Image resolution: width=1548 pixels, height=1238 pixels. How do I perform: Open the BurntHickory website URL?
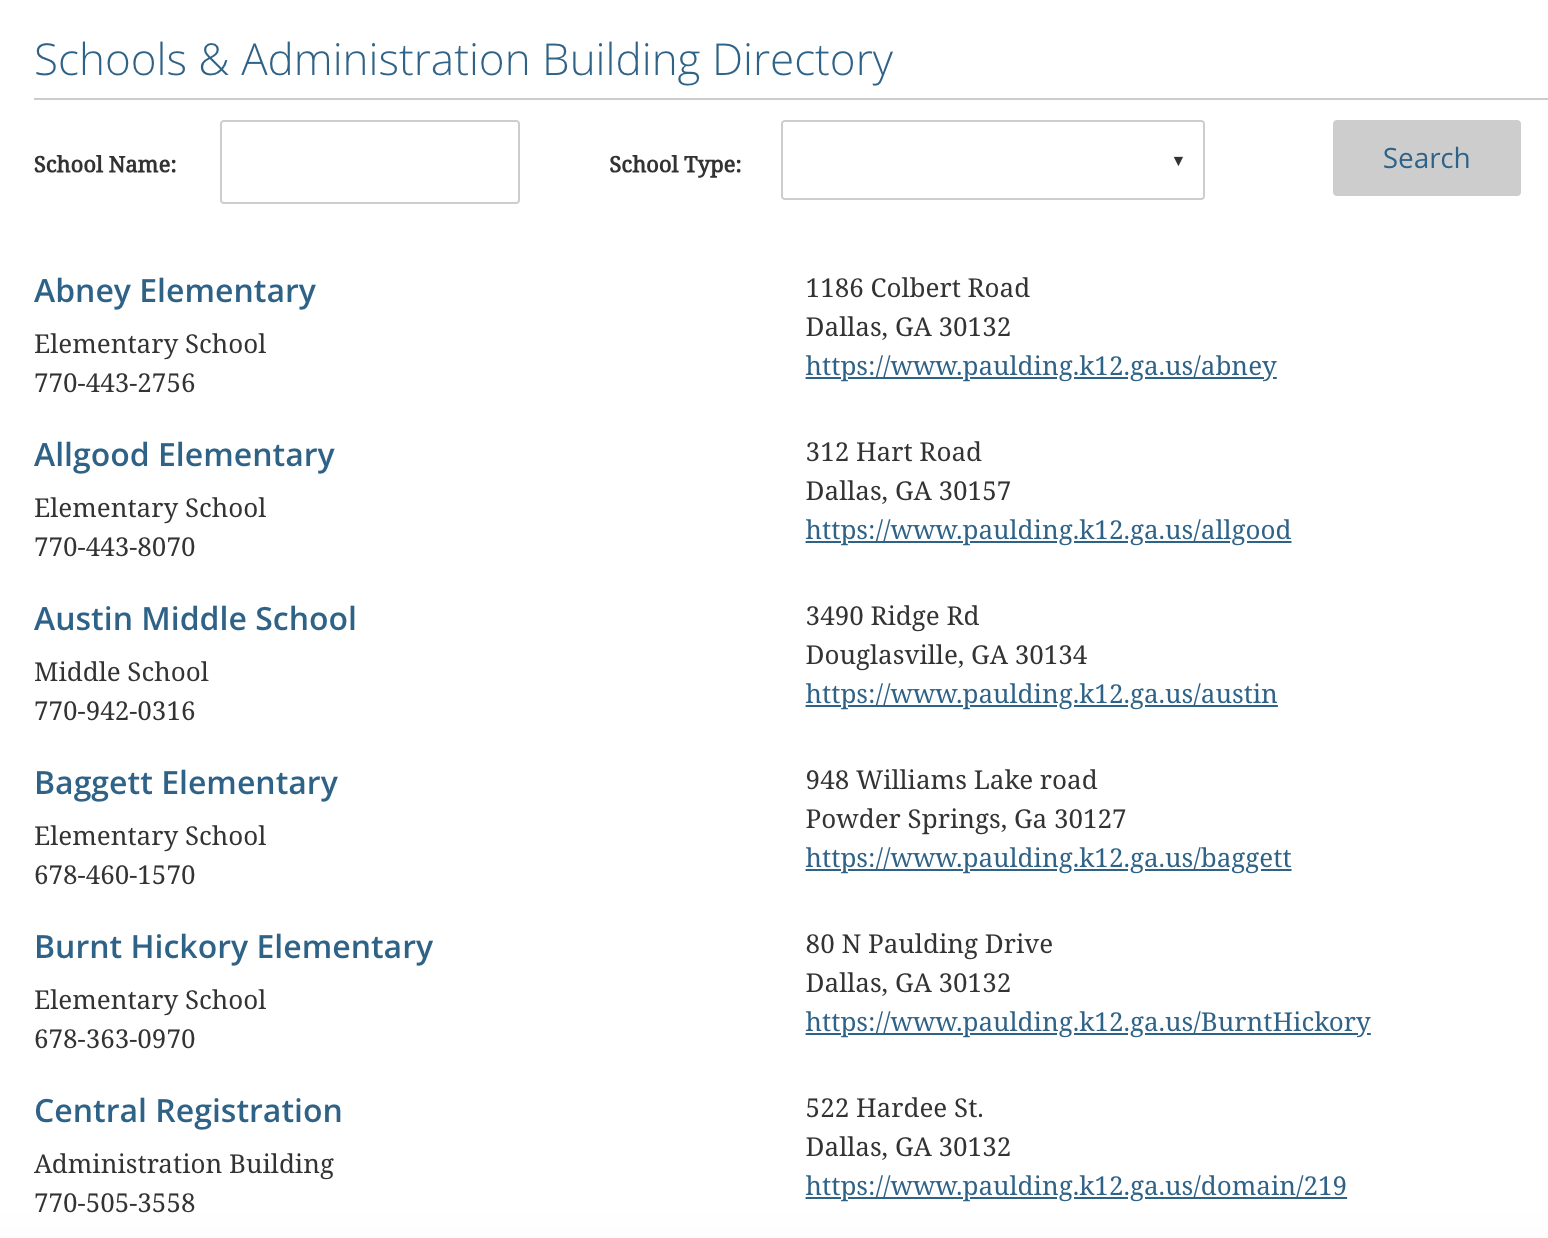(1088, 1022)
